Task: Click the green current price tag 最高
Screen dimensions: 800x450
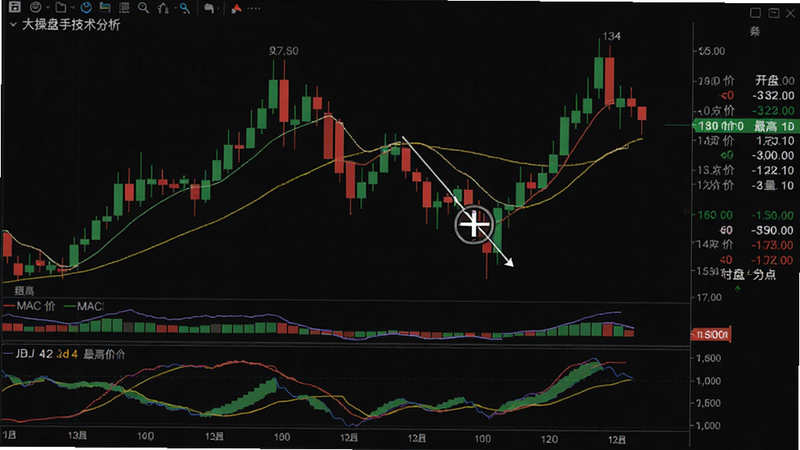Action: point(746,126)
